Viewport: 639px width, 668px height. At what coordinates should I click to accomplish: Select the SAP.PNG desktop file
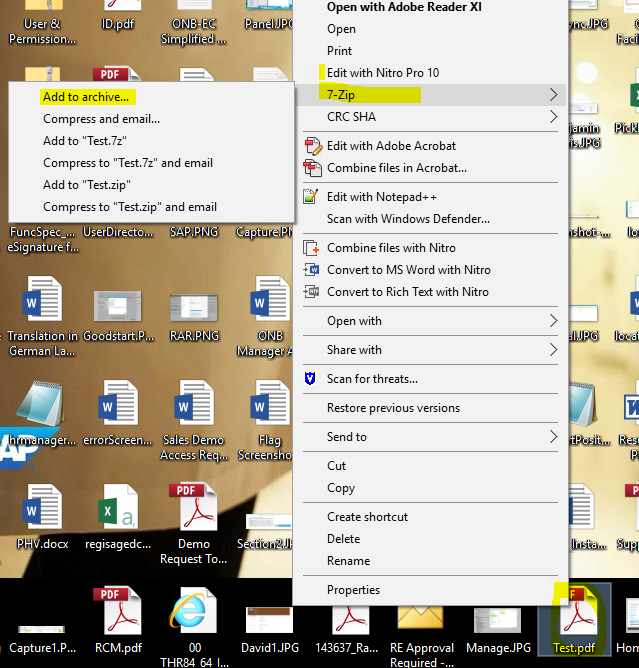tap(194, 232)
